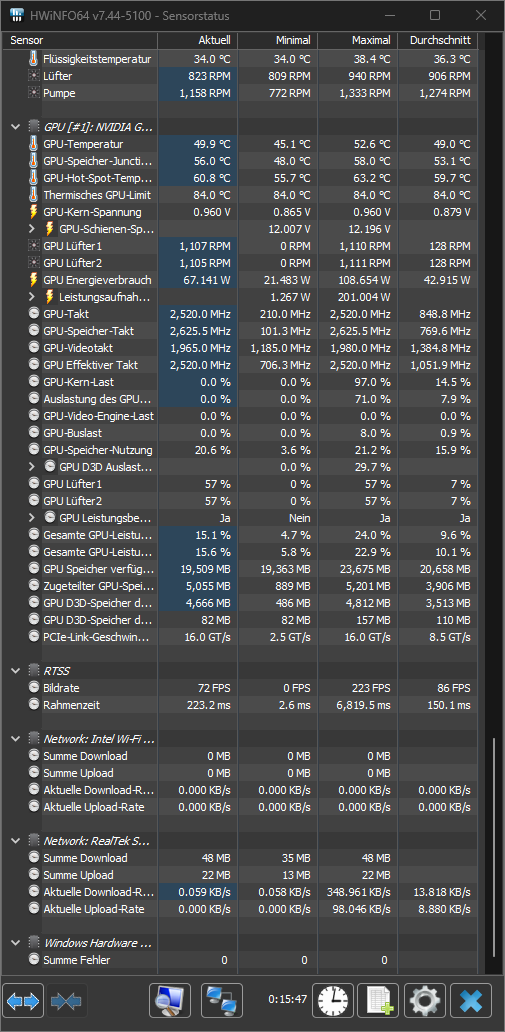This screenshot has height=1032, width=505.
Task: Click the Durchschnitt column header
Action: tap(437, 41)
